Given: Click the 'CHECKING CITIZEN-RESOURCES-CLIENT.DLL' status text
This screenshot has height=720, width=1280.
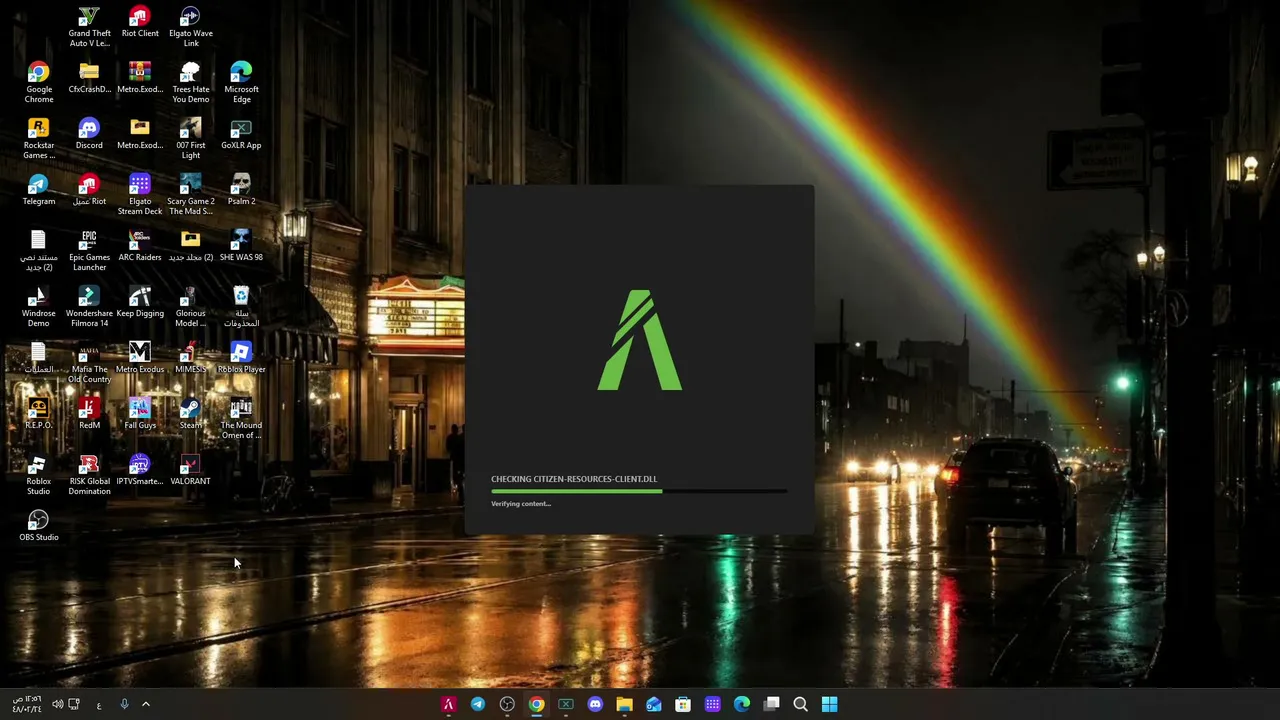Looking at the screenshot, I should (574, 479).
